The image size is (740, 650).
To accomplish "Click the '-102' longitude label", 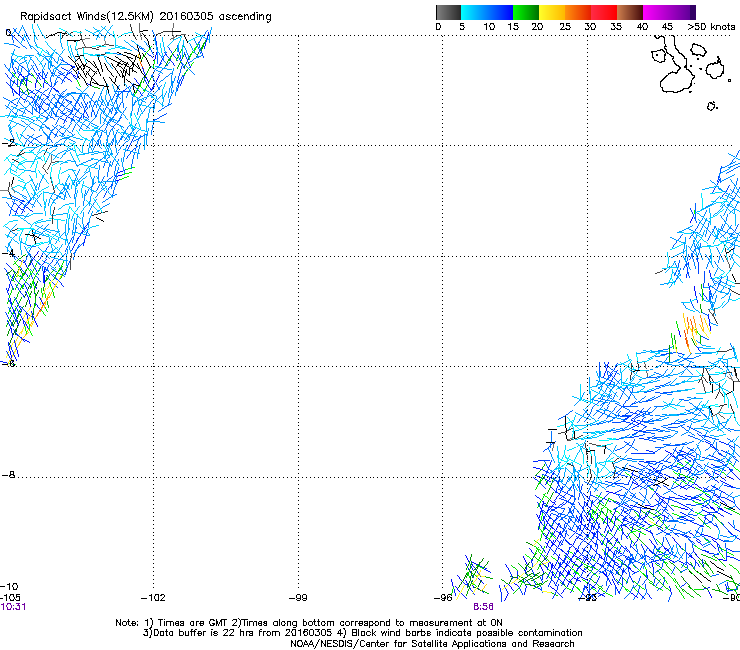I will tap(153, 598).
